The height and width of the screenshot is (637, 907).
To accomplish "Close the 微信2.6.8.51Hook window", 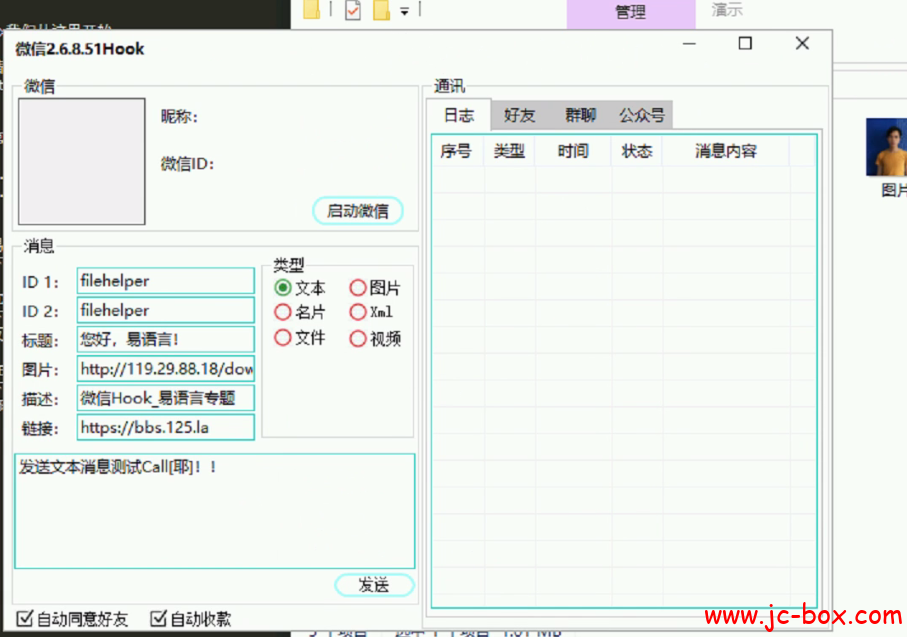I will pyautogui.click(x=802, y=44).
